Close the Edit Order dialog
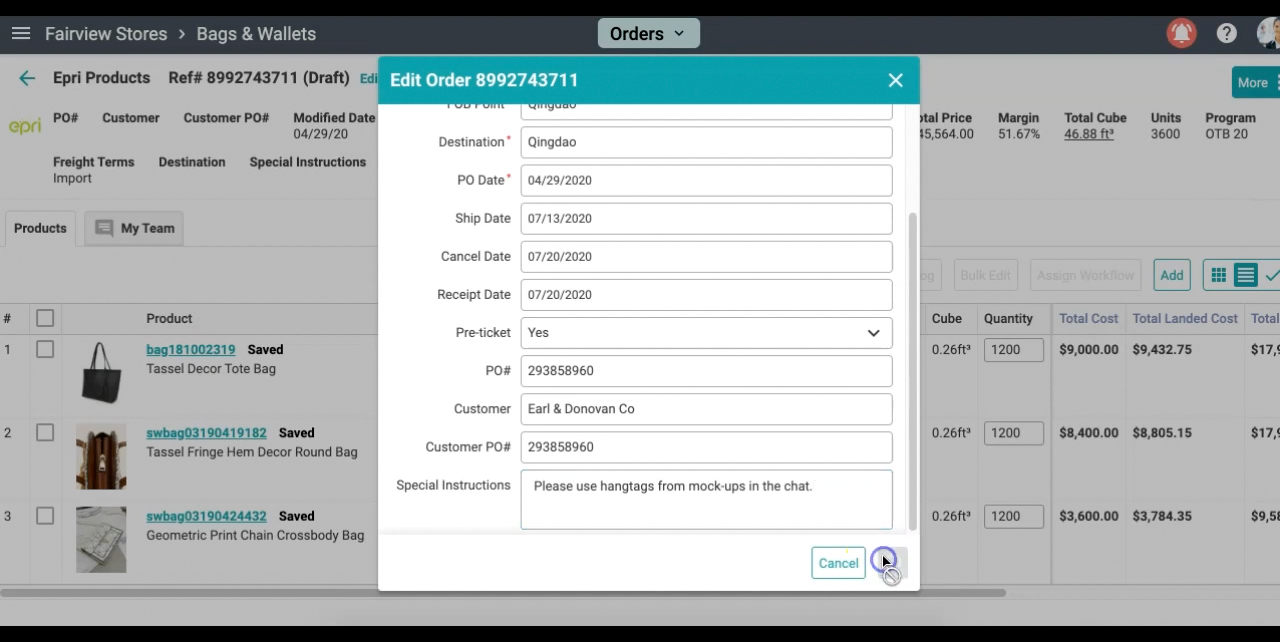 [895, 80]
